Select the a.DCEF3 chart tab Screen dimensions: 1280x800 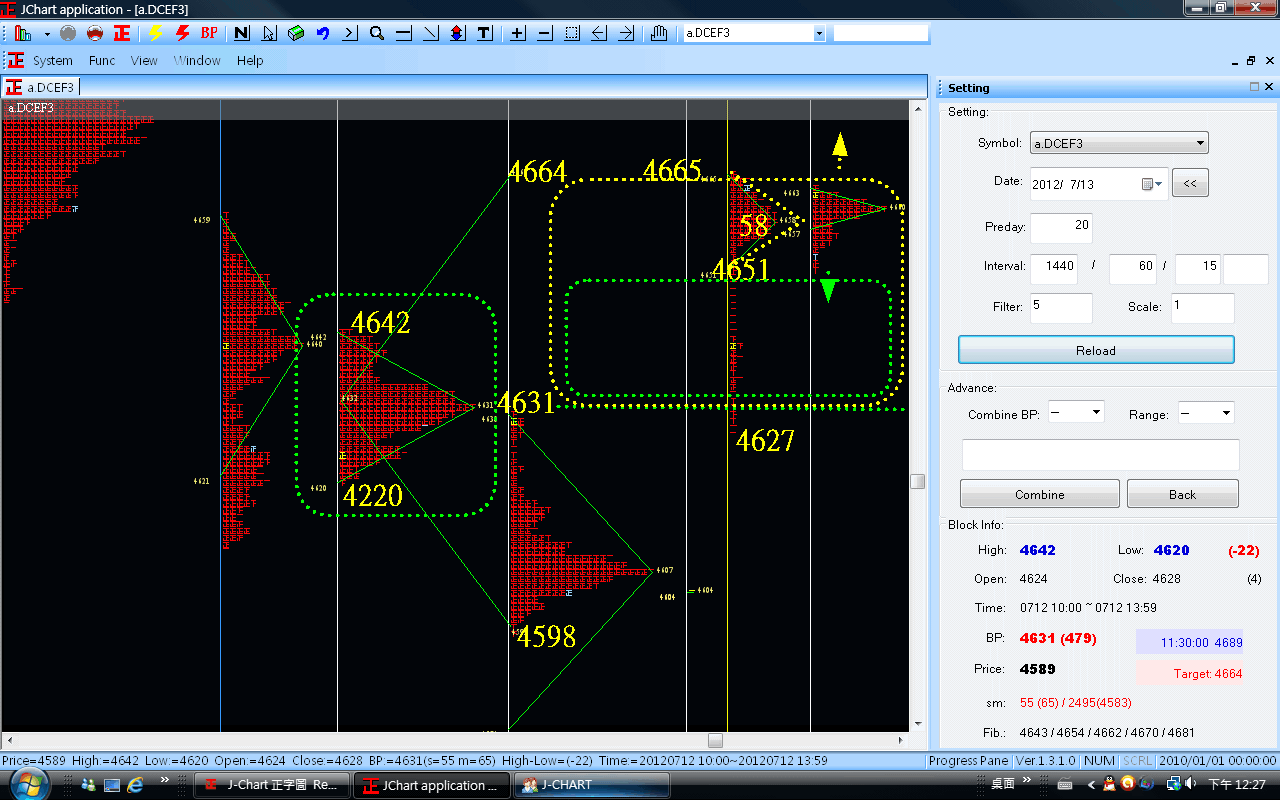pos(41,88)
